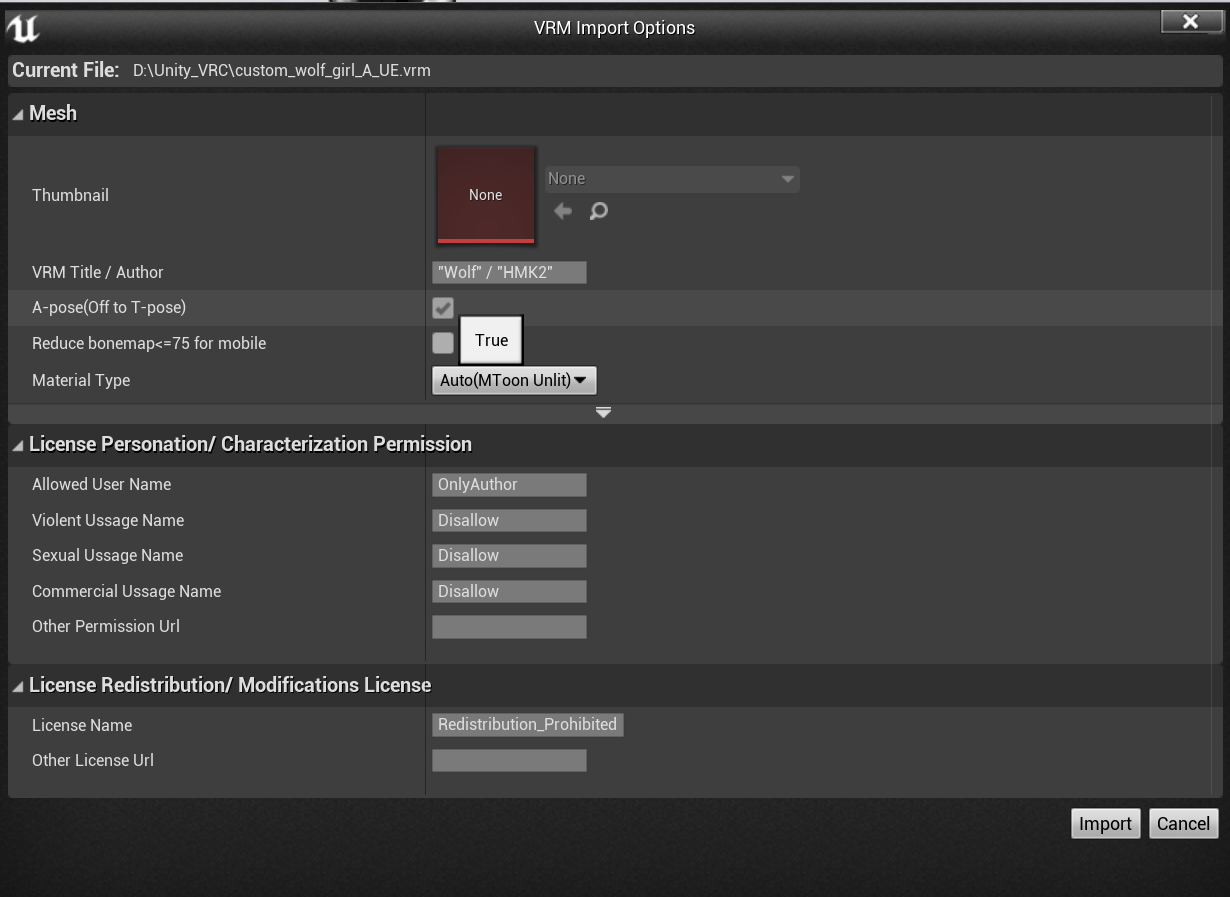Click the Sexual Ussage Name field
The height and width of the screenshot is (897, 1230).
tap(509, 556)
